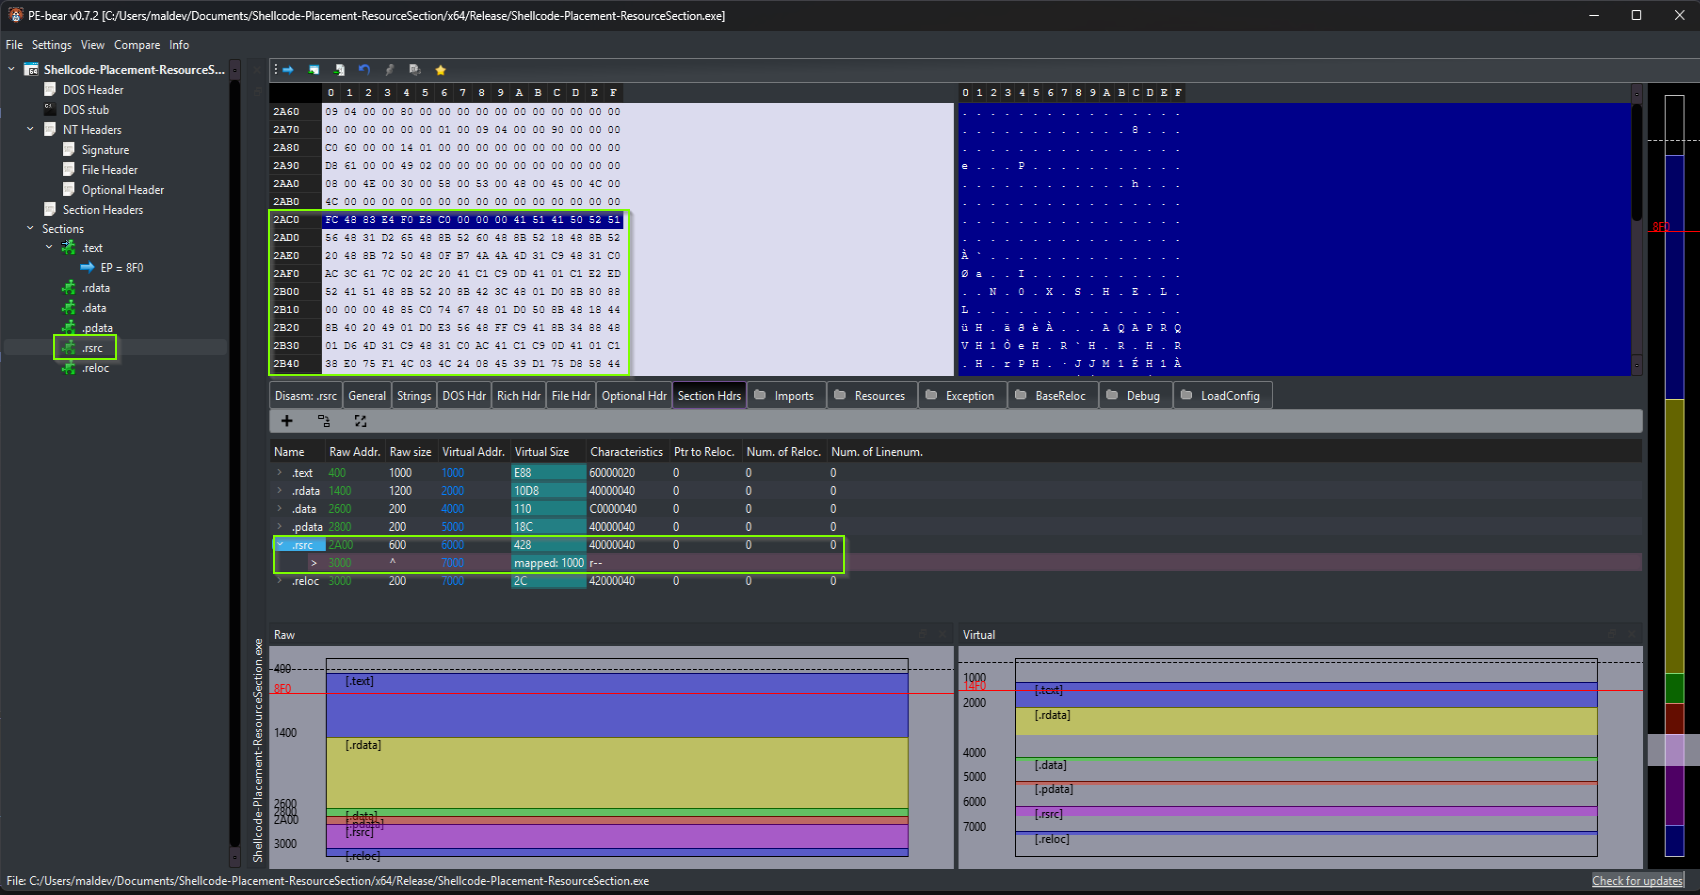Switch to the Disasm: .rsrc tab
The height and width of the screenshot is (895, 1700).
(306, 396)
